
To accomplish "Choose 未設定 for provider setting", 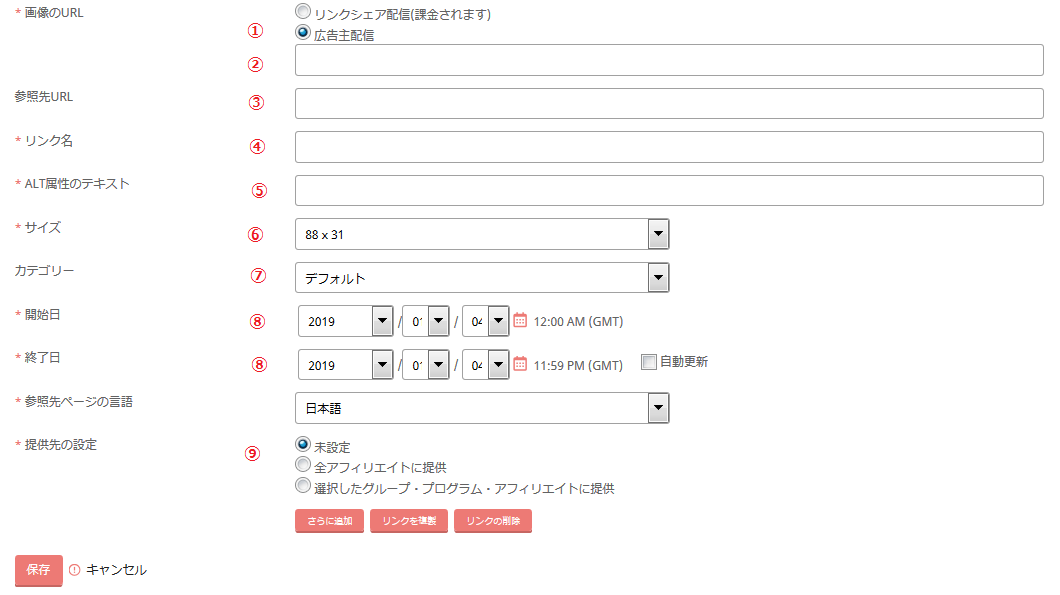I will pos(303,444).
